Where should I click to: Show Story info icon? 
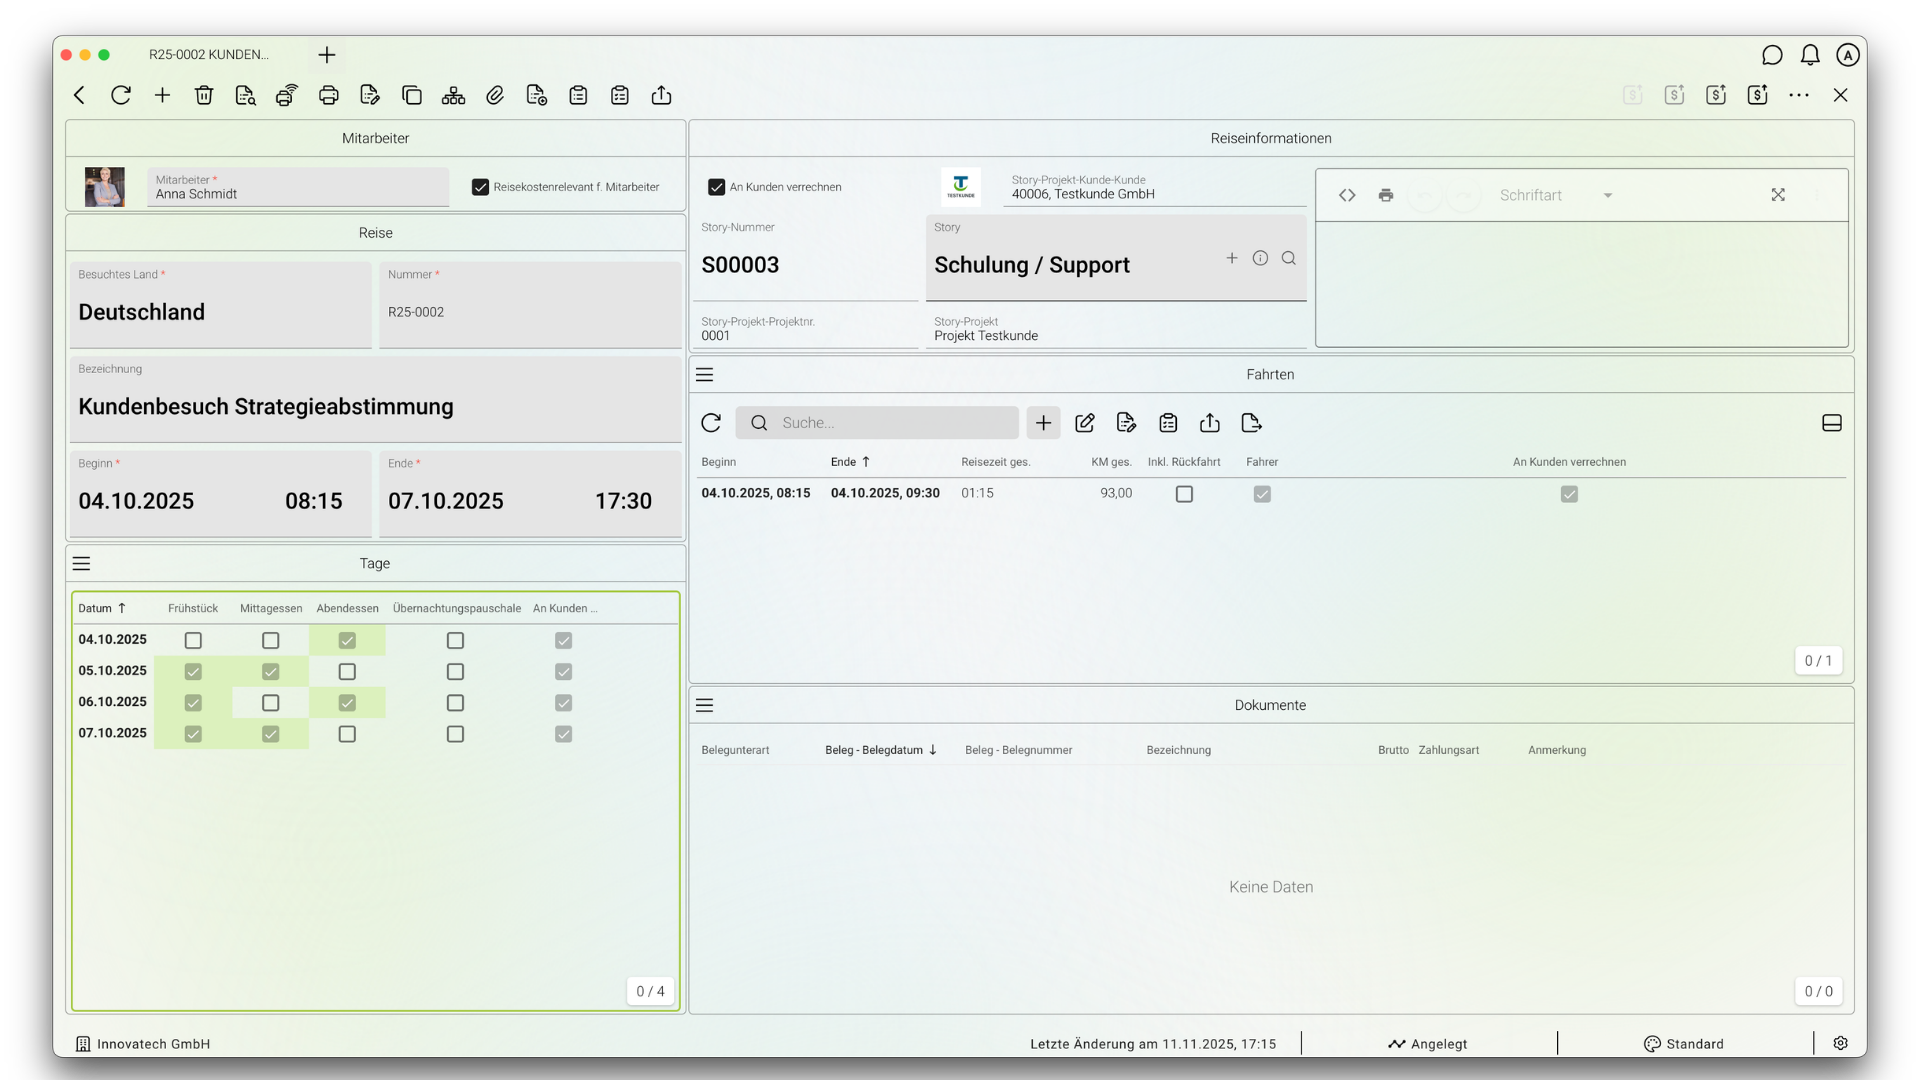tap(1261, 258)
